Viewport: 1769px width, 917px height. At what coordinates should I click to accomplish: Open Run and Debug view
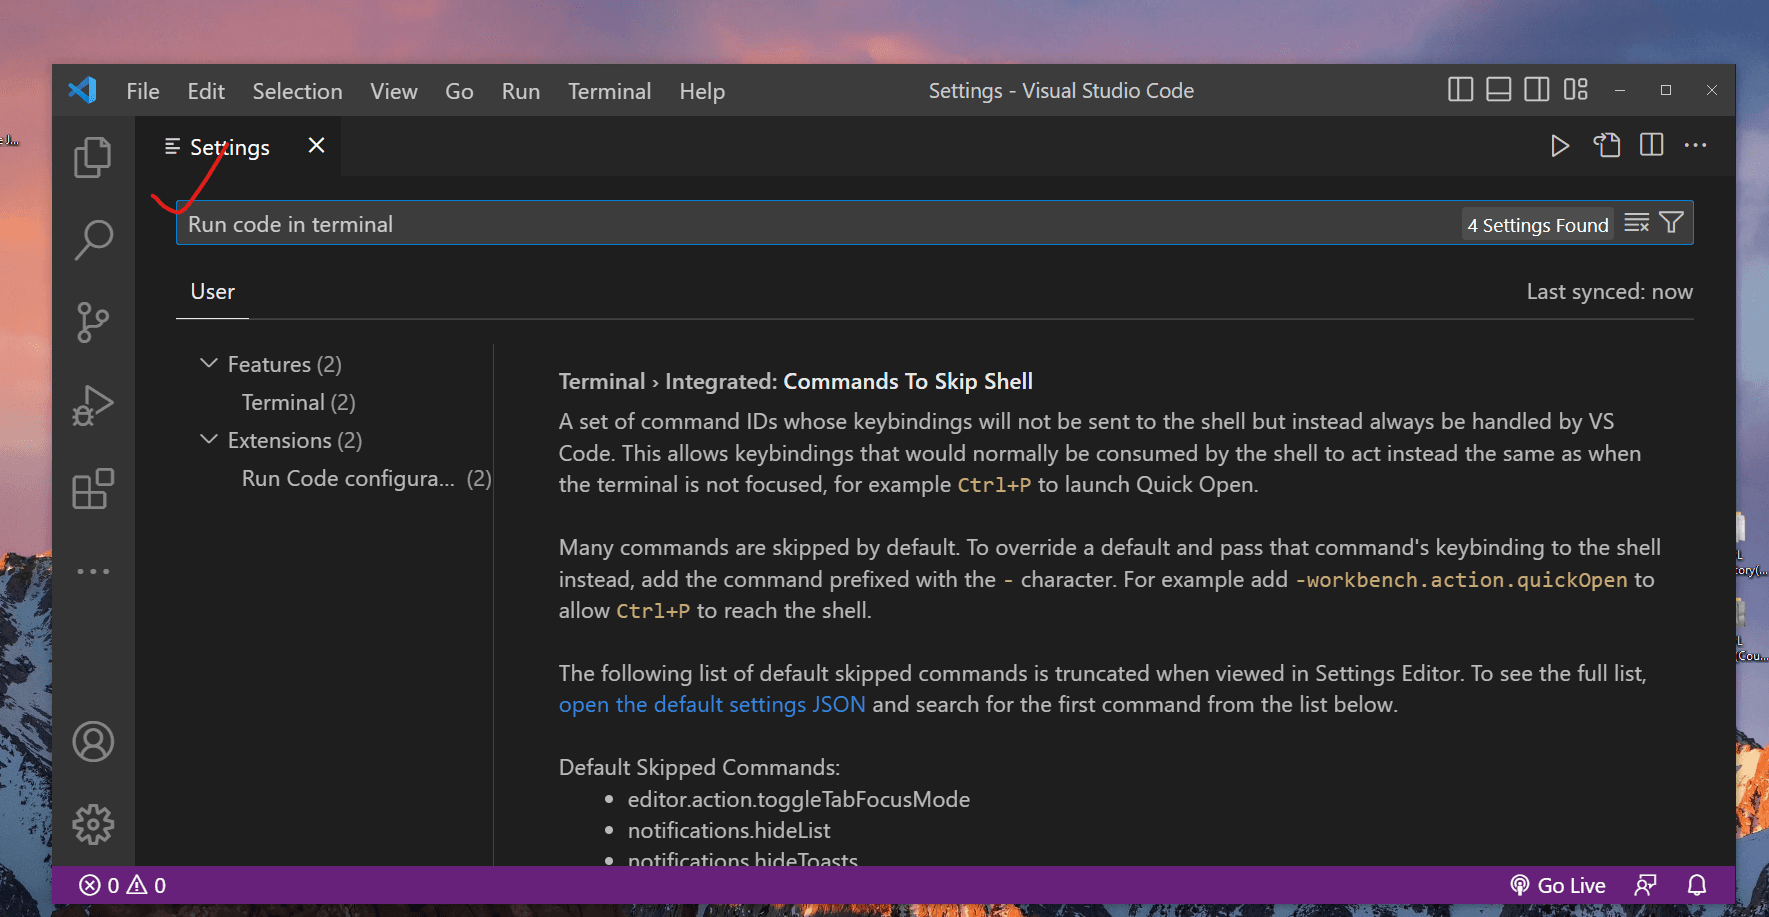(x=93, y=405)
